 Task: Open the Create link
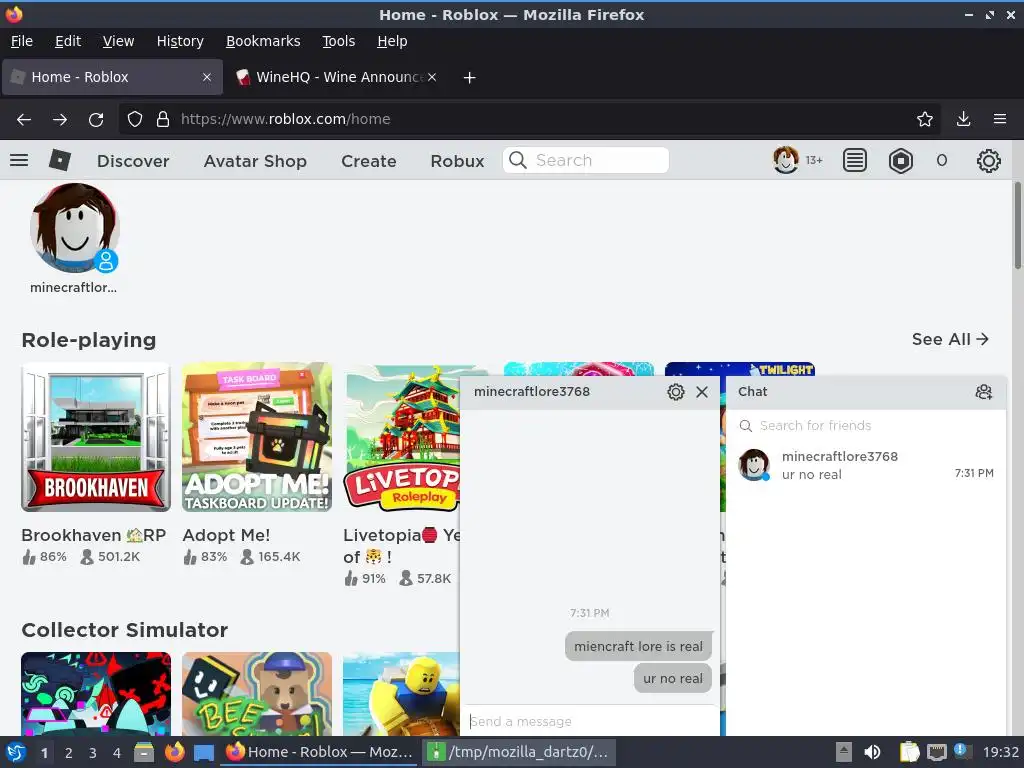[368, 161]
